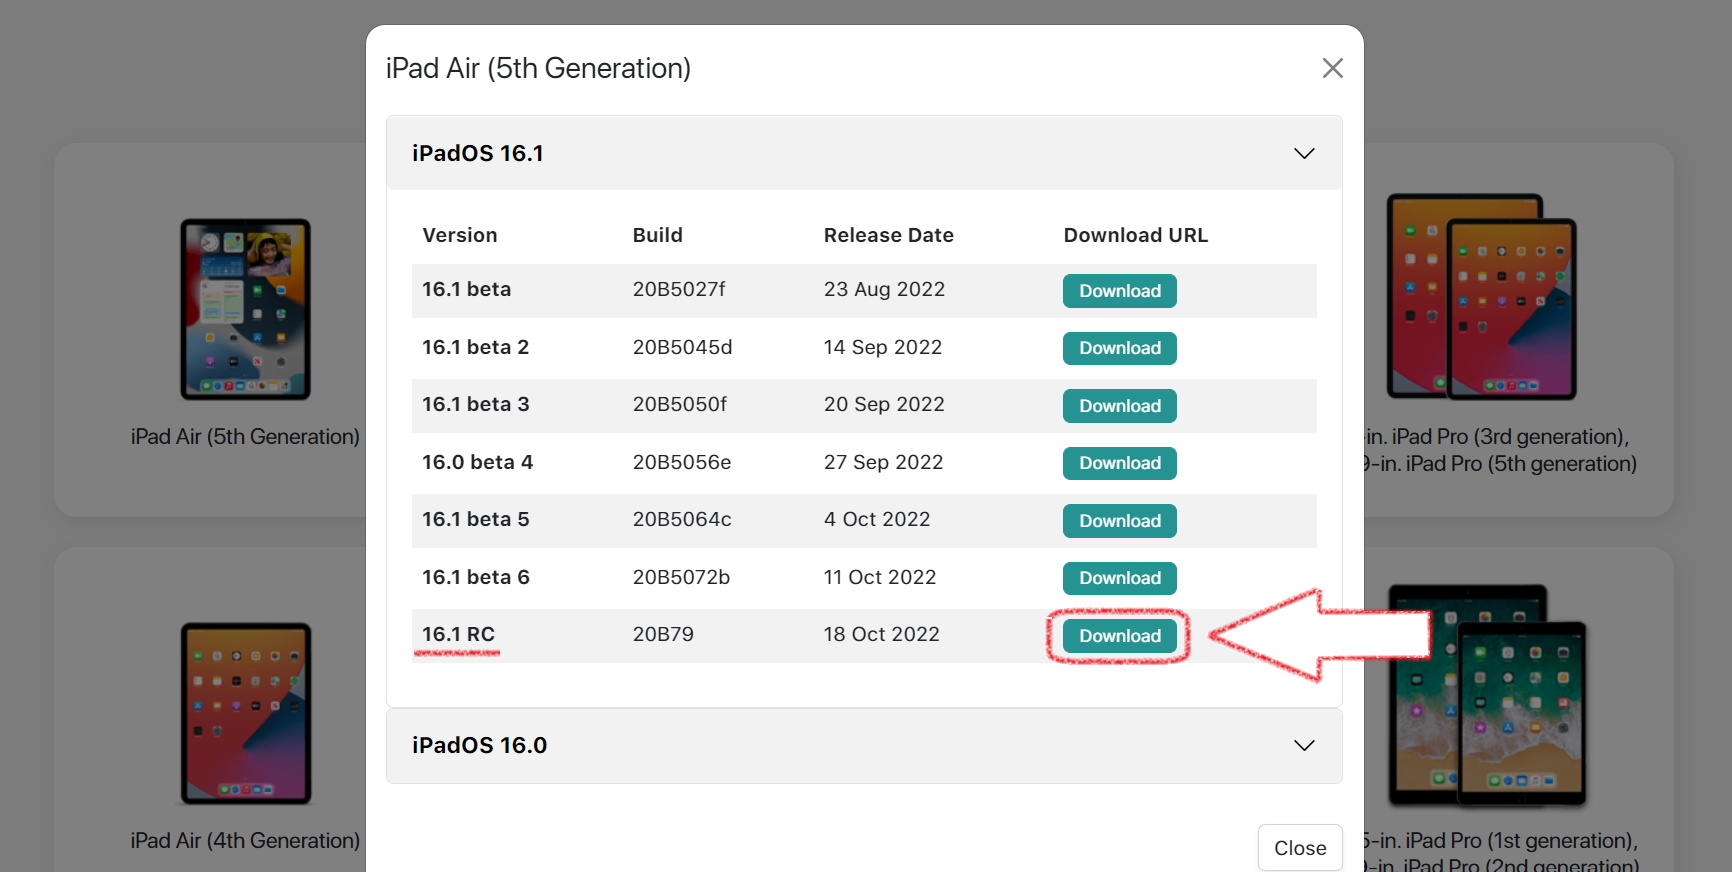Image resolution: width=1732 pixels, height=872 pixels.
Task: Click the iPadOS 16.0 accordion header text
Action: [x=480, y=745]
